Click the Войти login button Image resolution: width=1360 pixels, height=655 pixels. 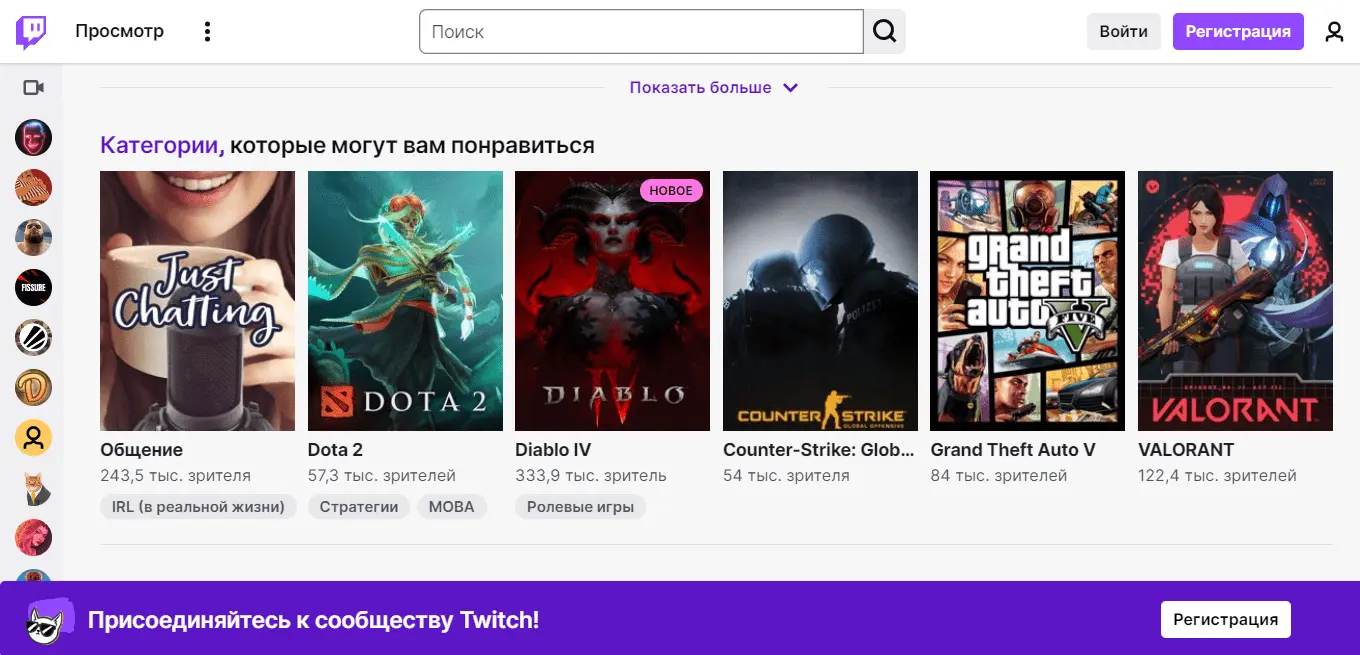[x=1124, y=32]
